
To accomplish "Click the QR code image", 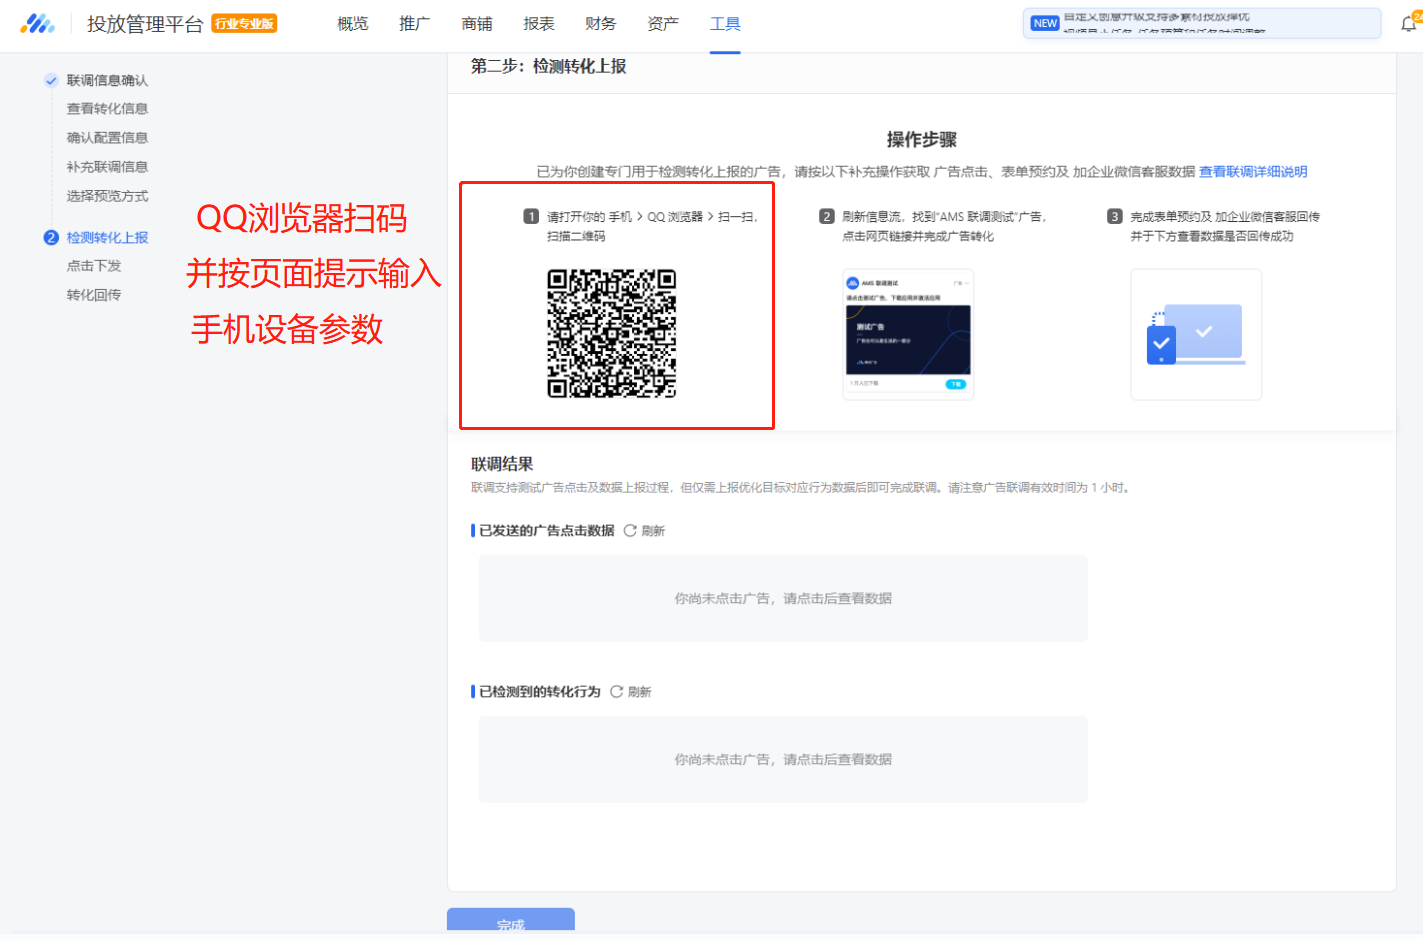I will coord(612,334).
